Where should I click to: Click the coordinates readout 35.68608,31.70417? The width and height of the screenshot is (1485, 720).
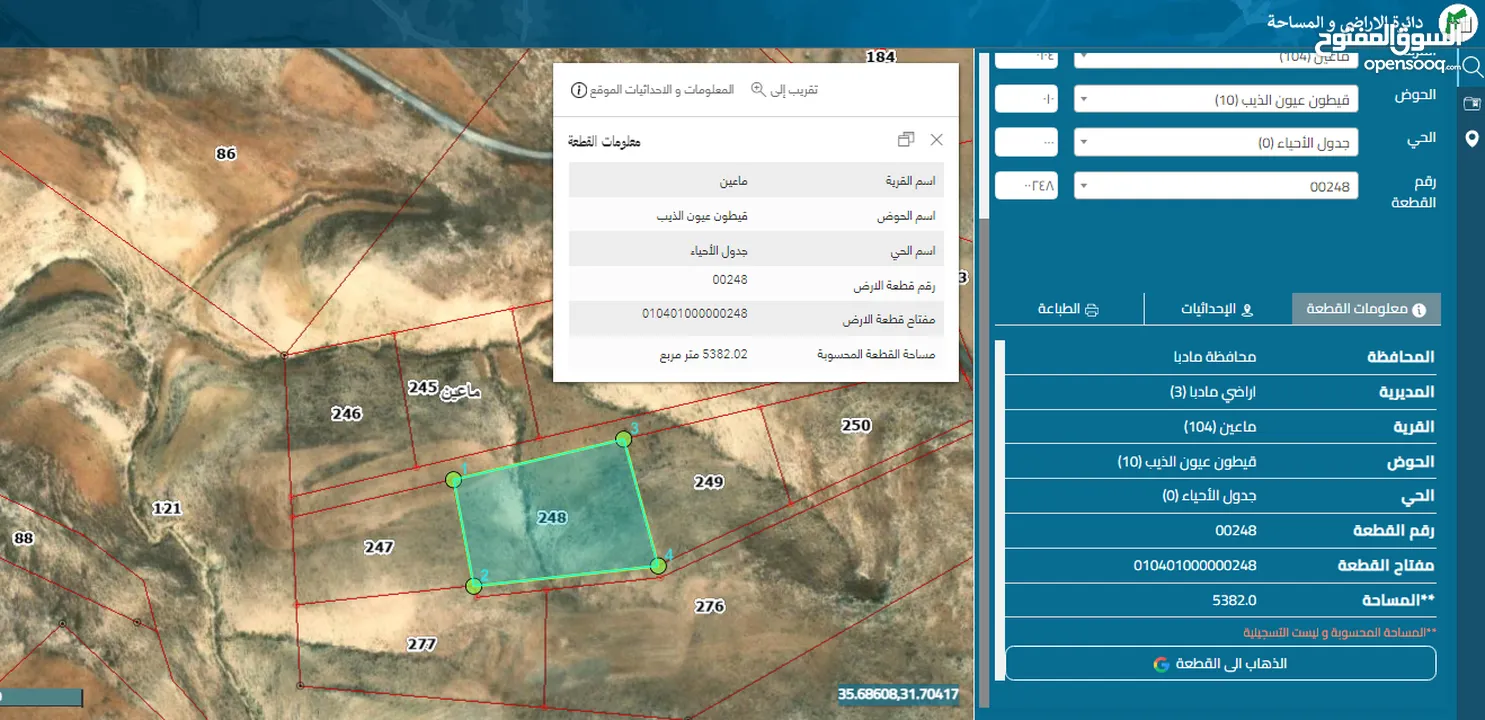898,693
